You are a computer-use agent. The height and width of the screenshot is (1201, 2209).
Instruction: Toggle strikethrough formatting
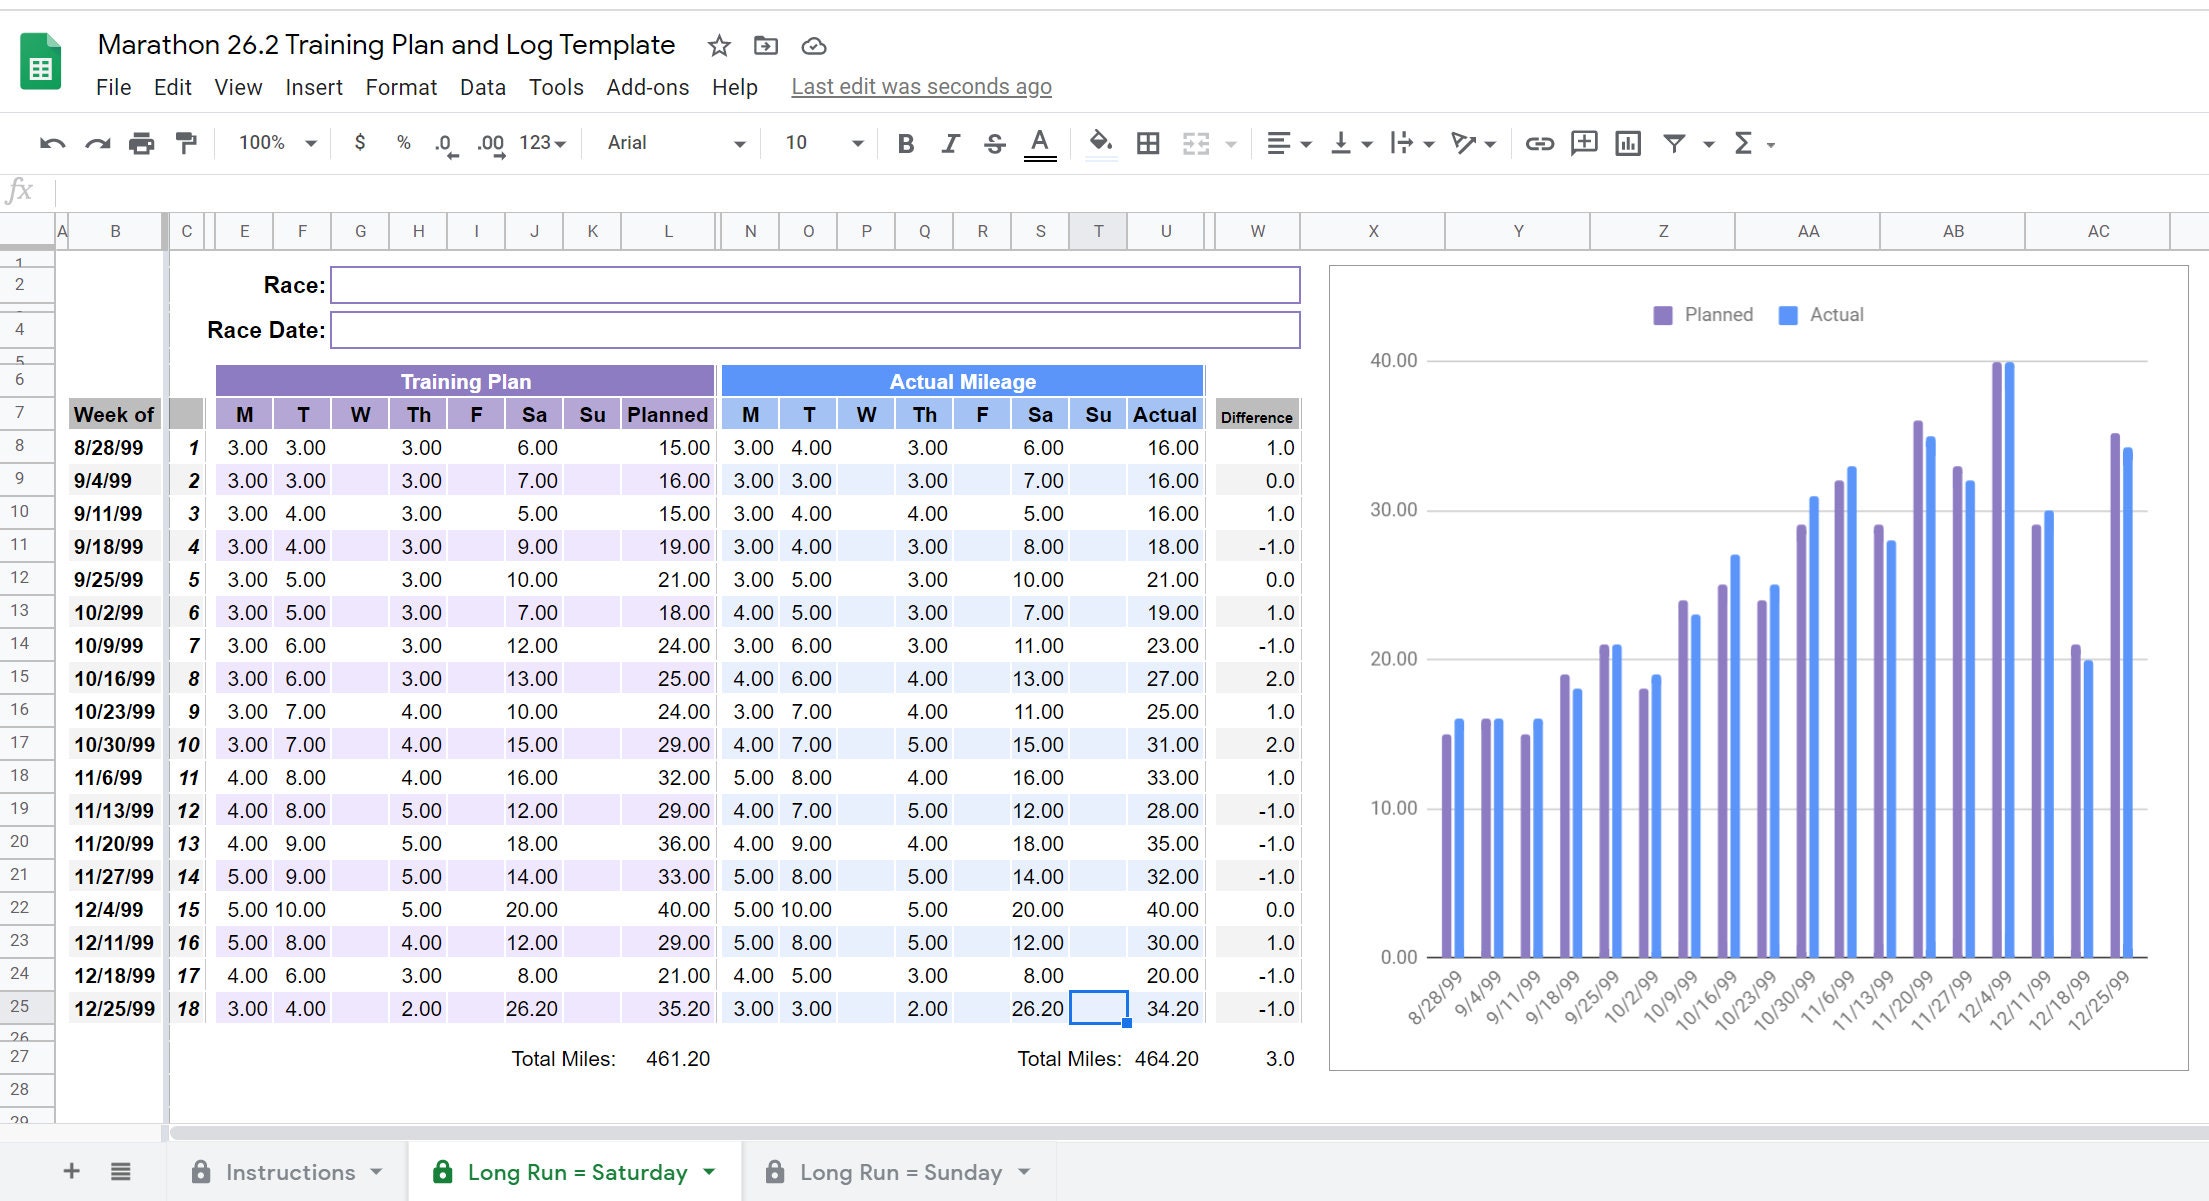click(994, 143)
